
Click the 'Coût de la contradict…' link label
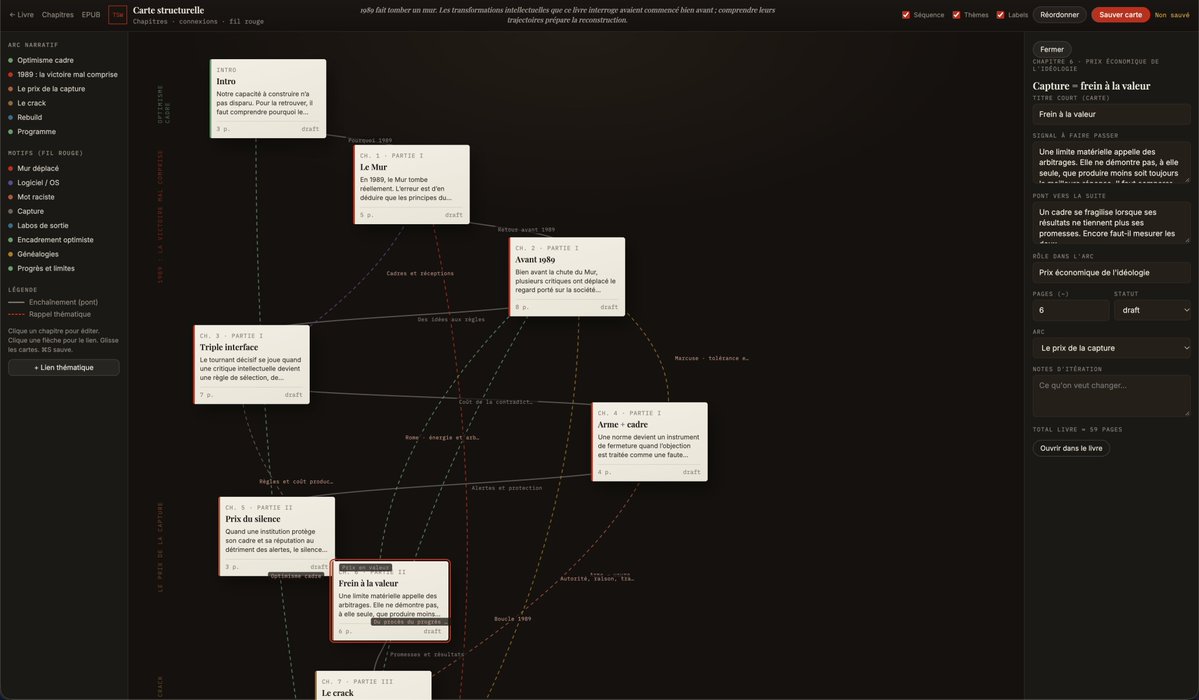point(495,402)
